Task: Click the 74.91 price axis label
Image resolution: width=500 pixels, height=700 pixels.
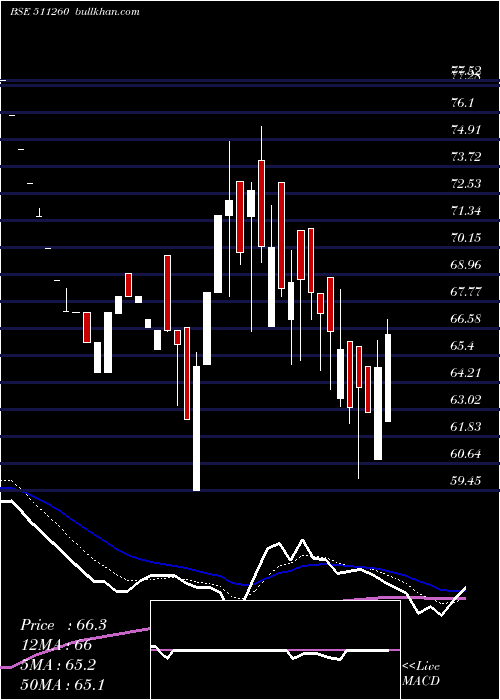Action: [466, 130]
